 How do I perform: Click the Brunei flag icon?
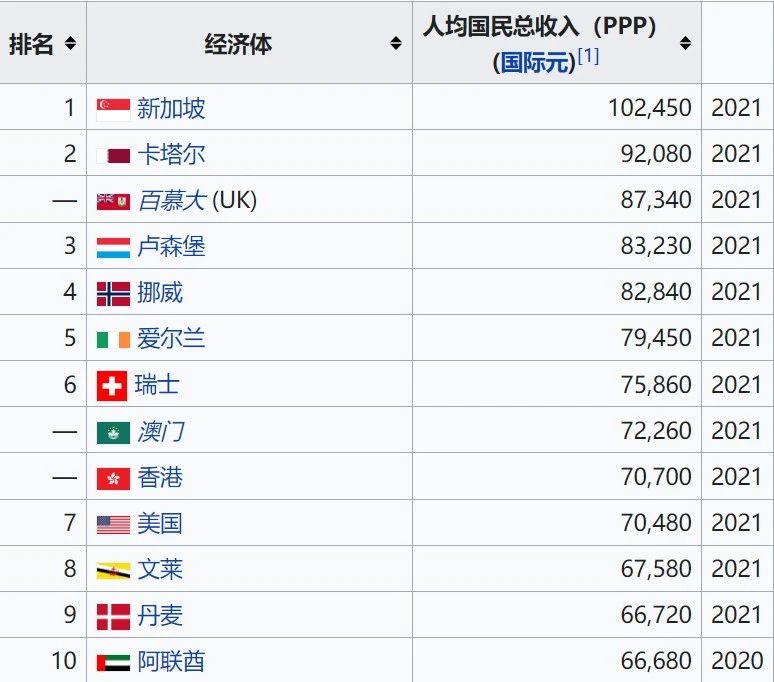click(x=113, y=571)
